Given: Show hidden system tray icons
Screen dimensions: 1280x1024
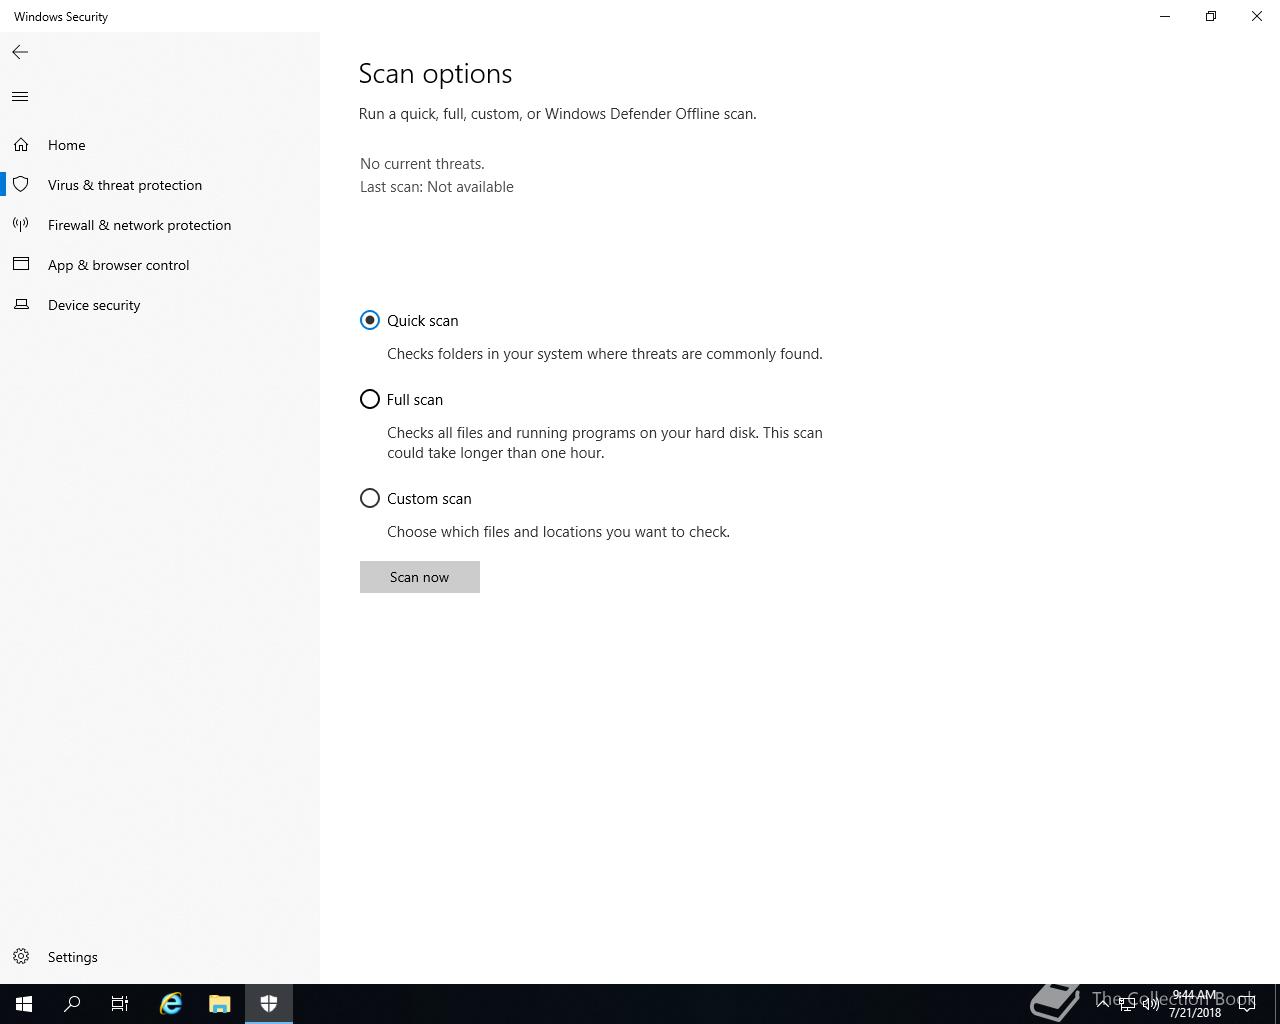Looking at the screenshot, I should [1103, 1003].
